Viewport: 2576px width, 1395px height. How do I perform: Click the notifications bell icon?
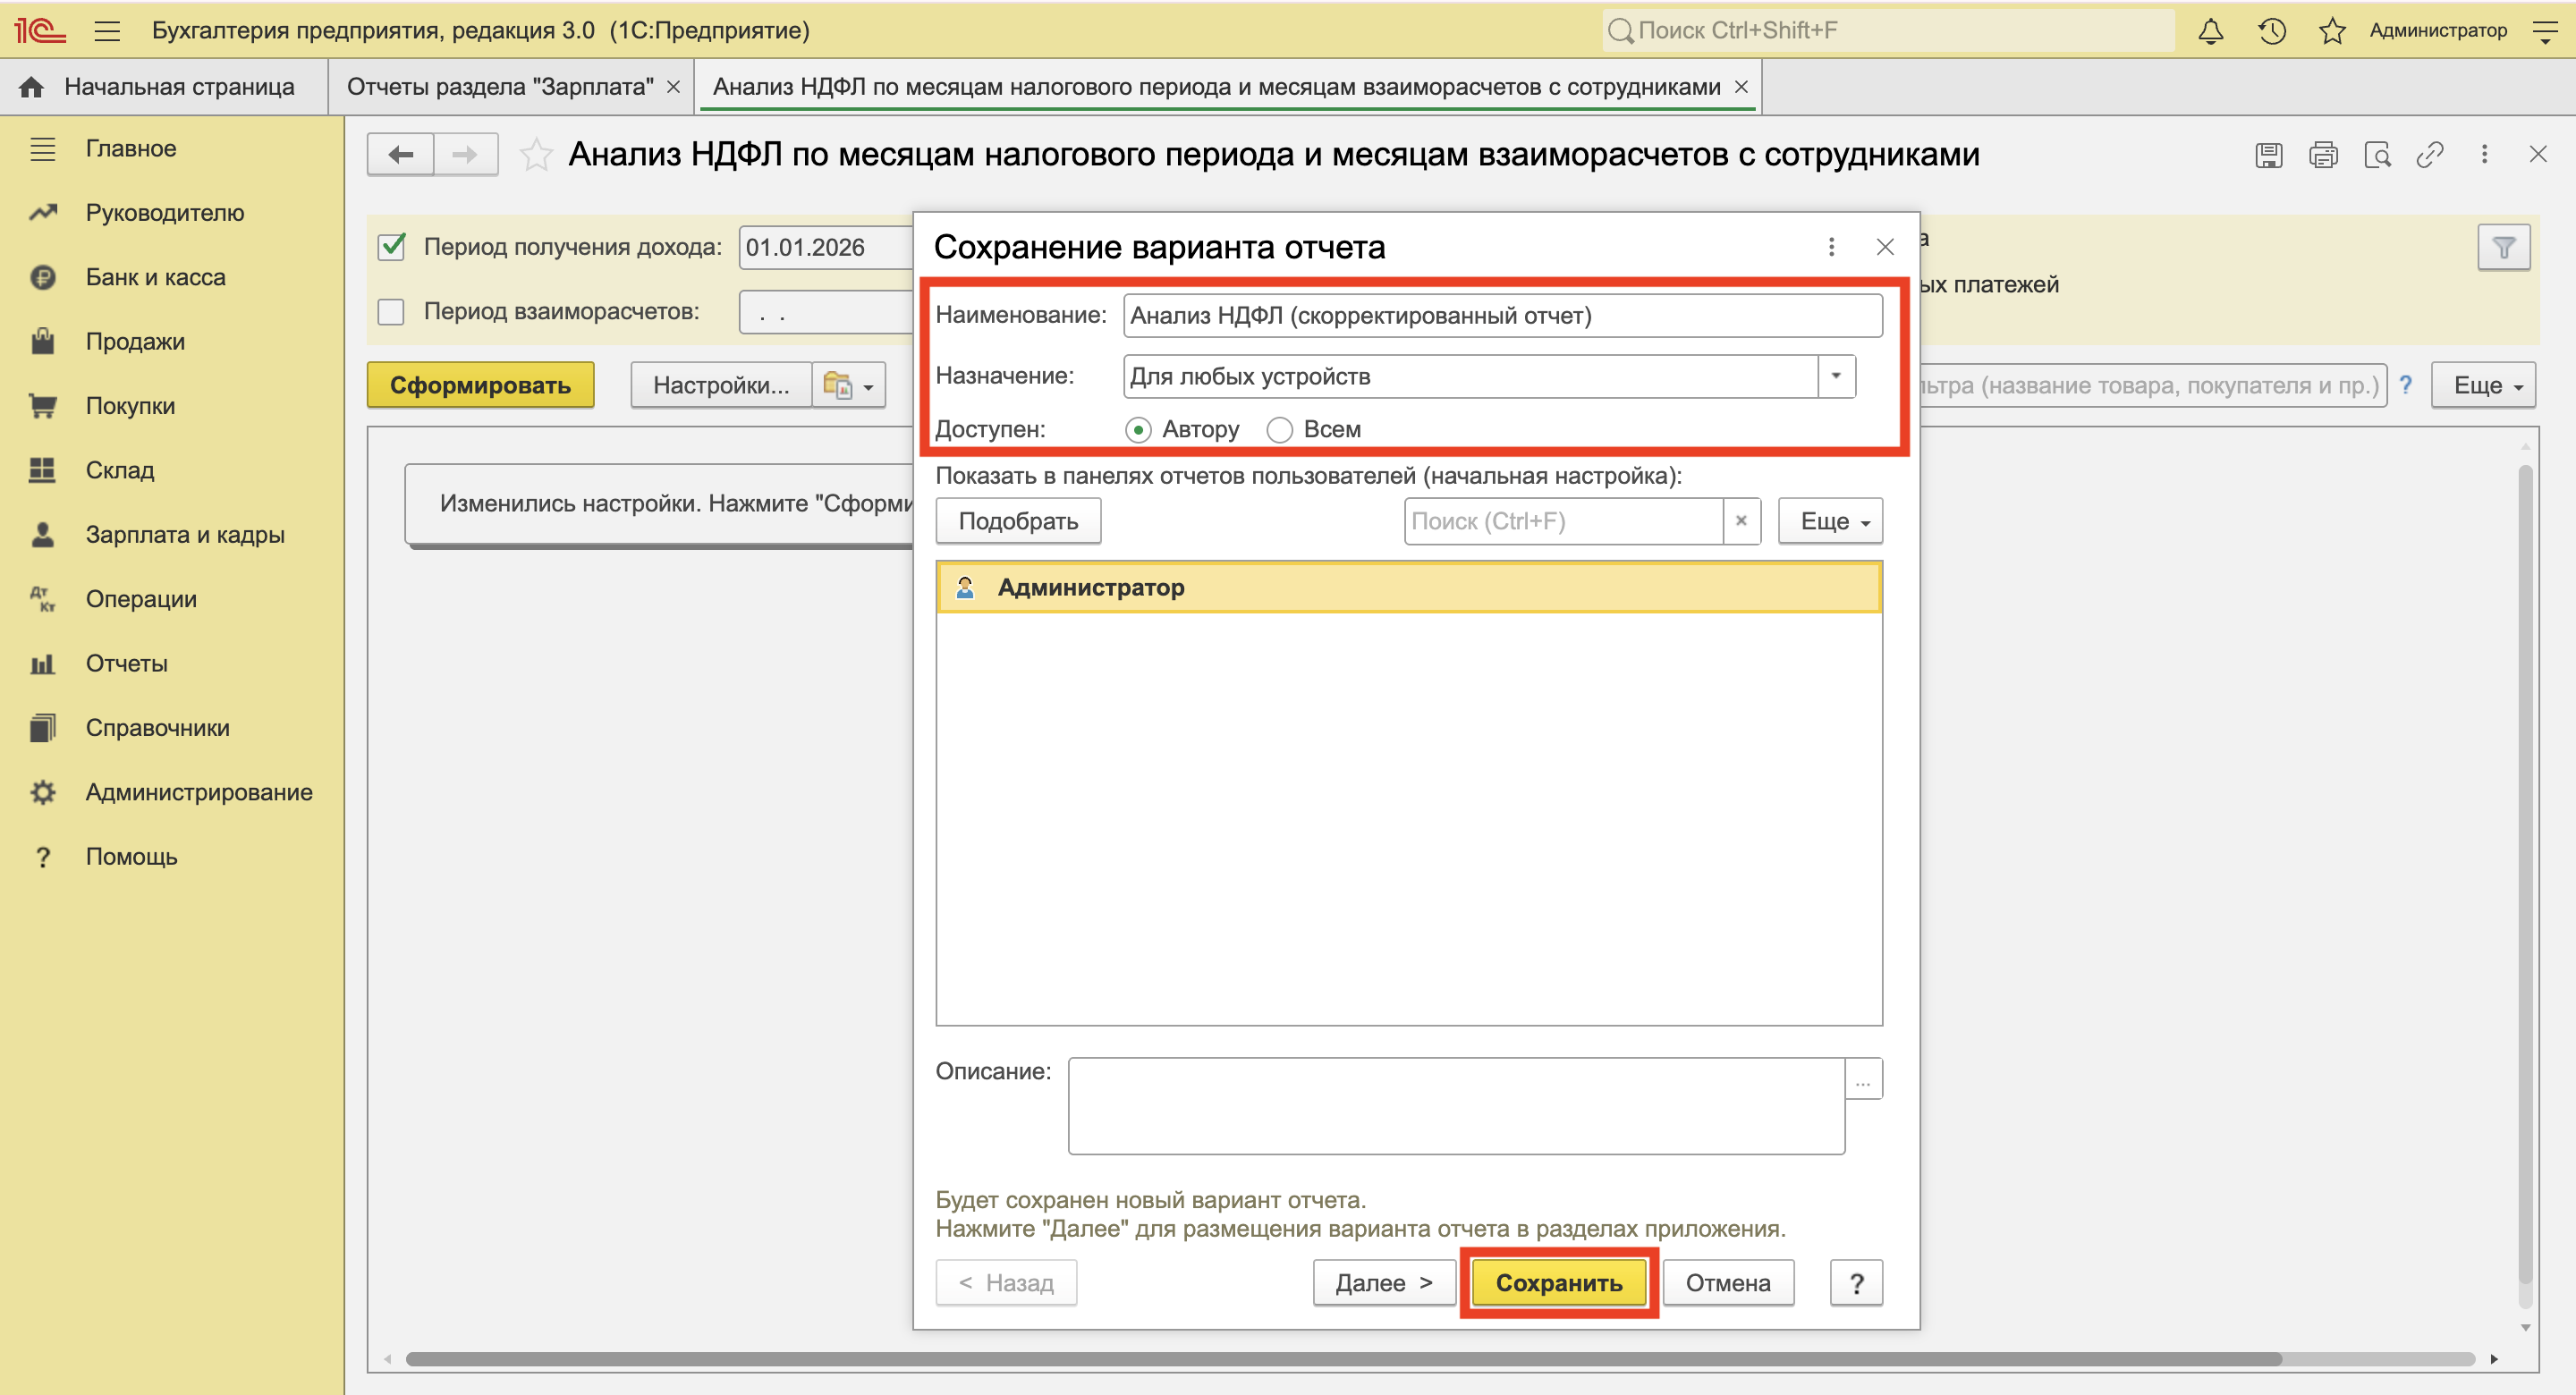2210,31
